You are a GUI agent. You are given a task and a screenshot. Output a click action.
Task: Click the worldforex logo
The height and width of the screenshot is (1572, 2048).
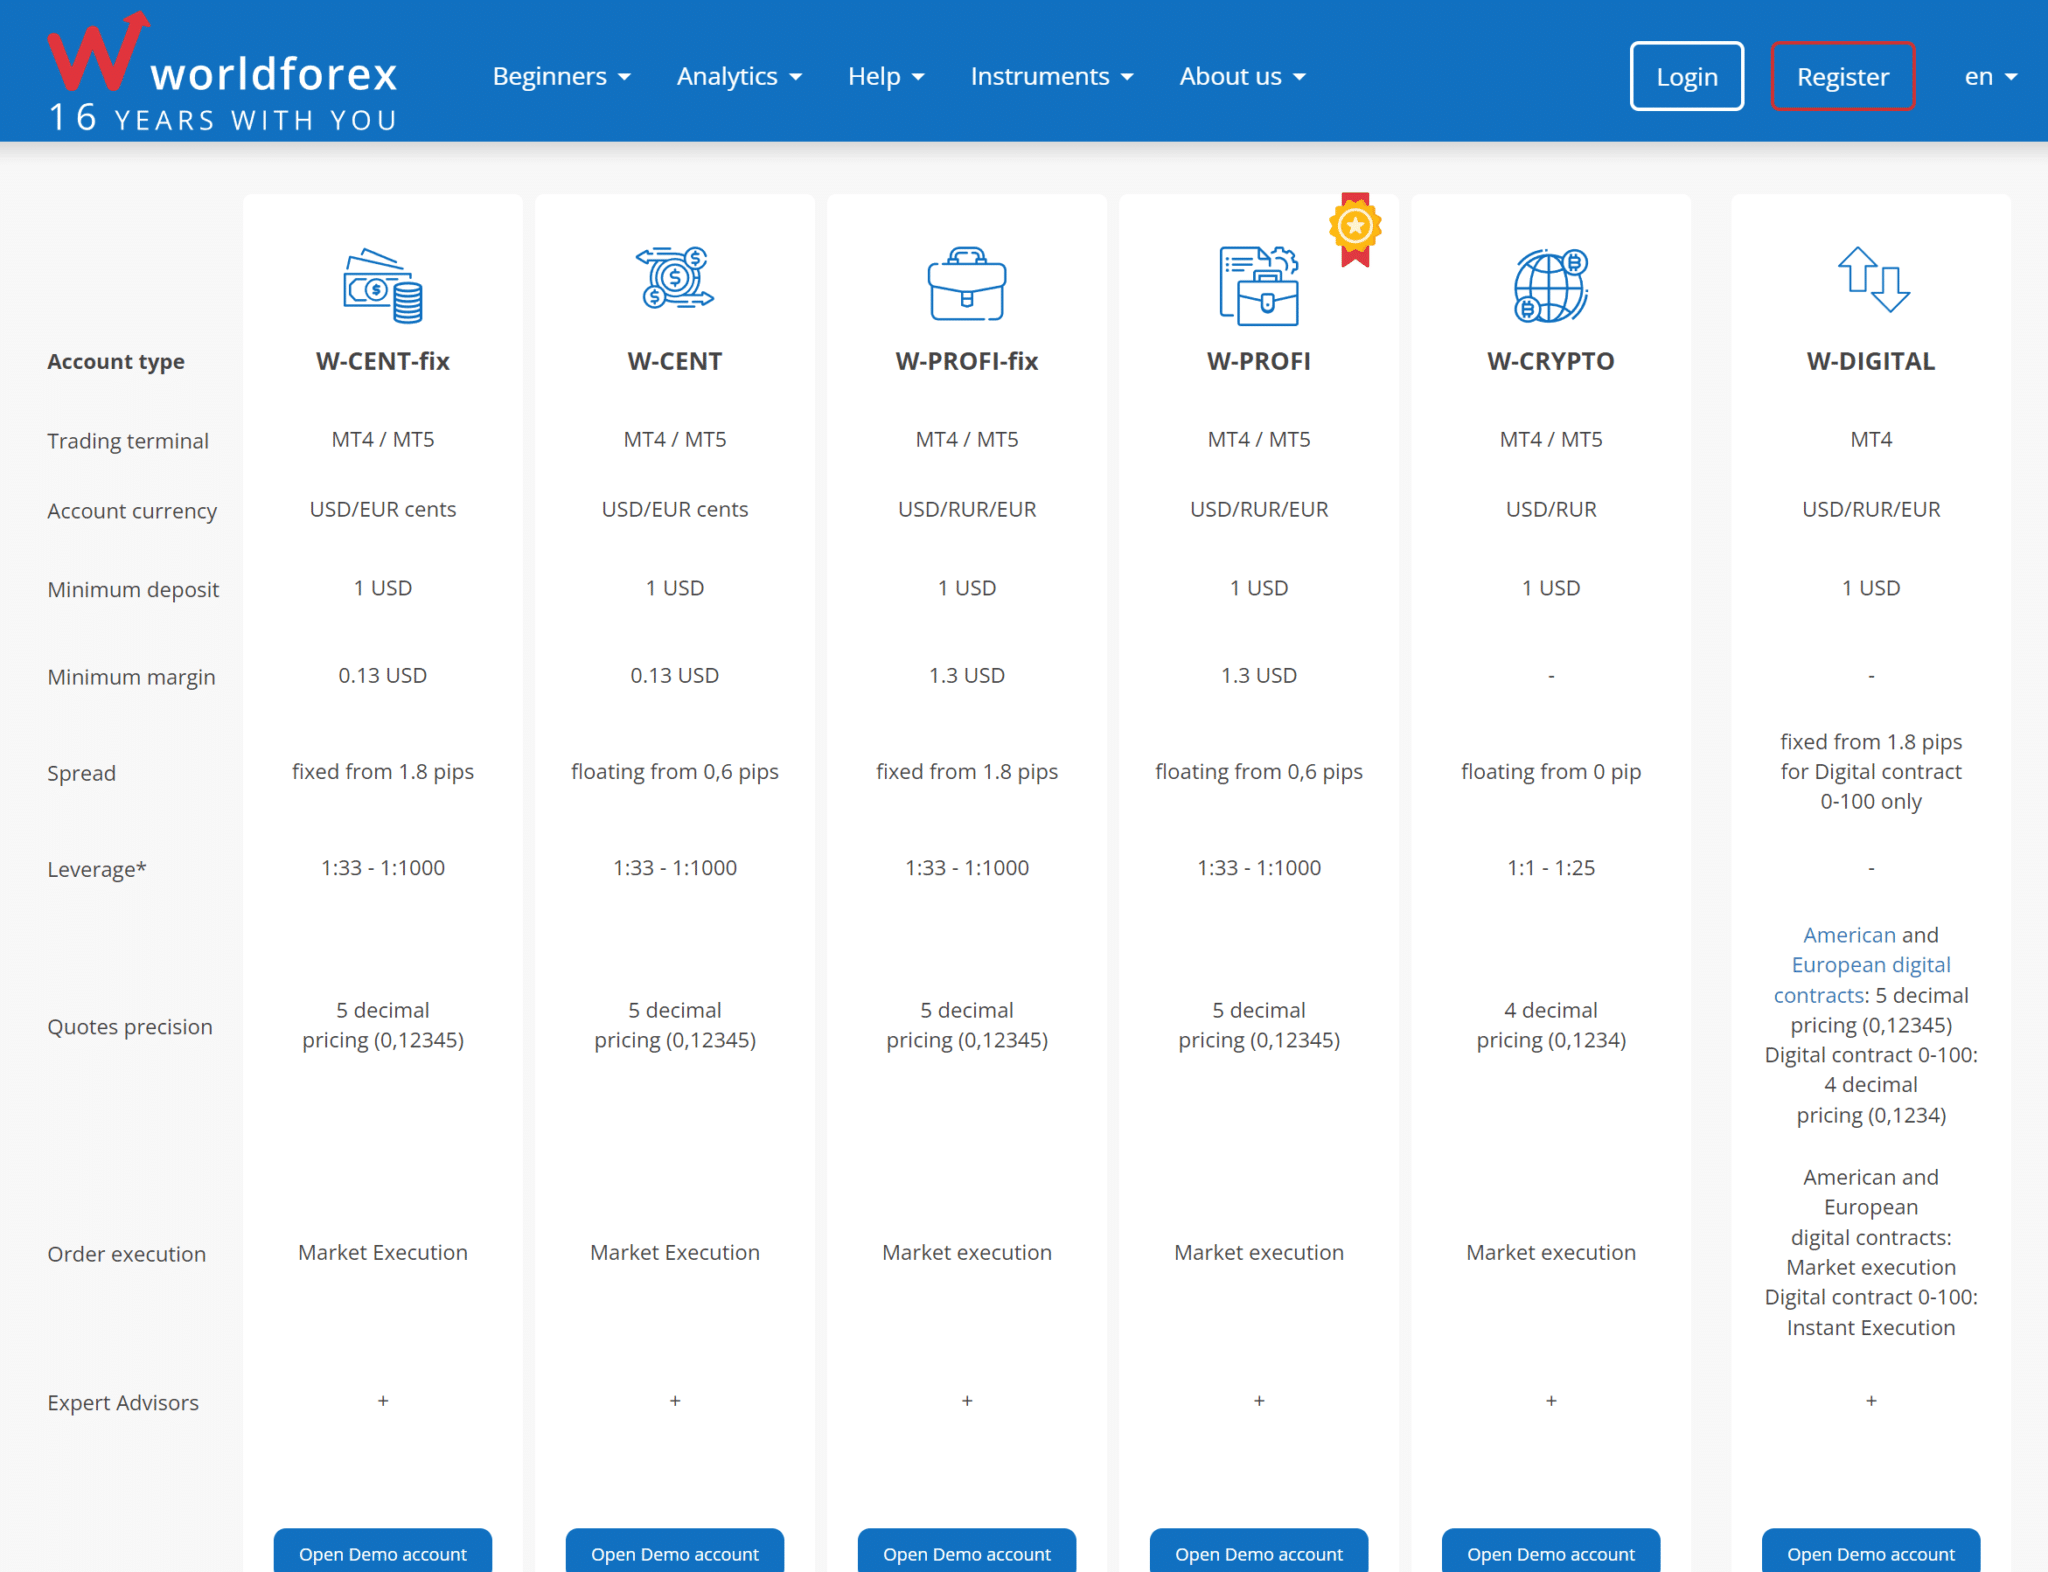point(222,72)
